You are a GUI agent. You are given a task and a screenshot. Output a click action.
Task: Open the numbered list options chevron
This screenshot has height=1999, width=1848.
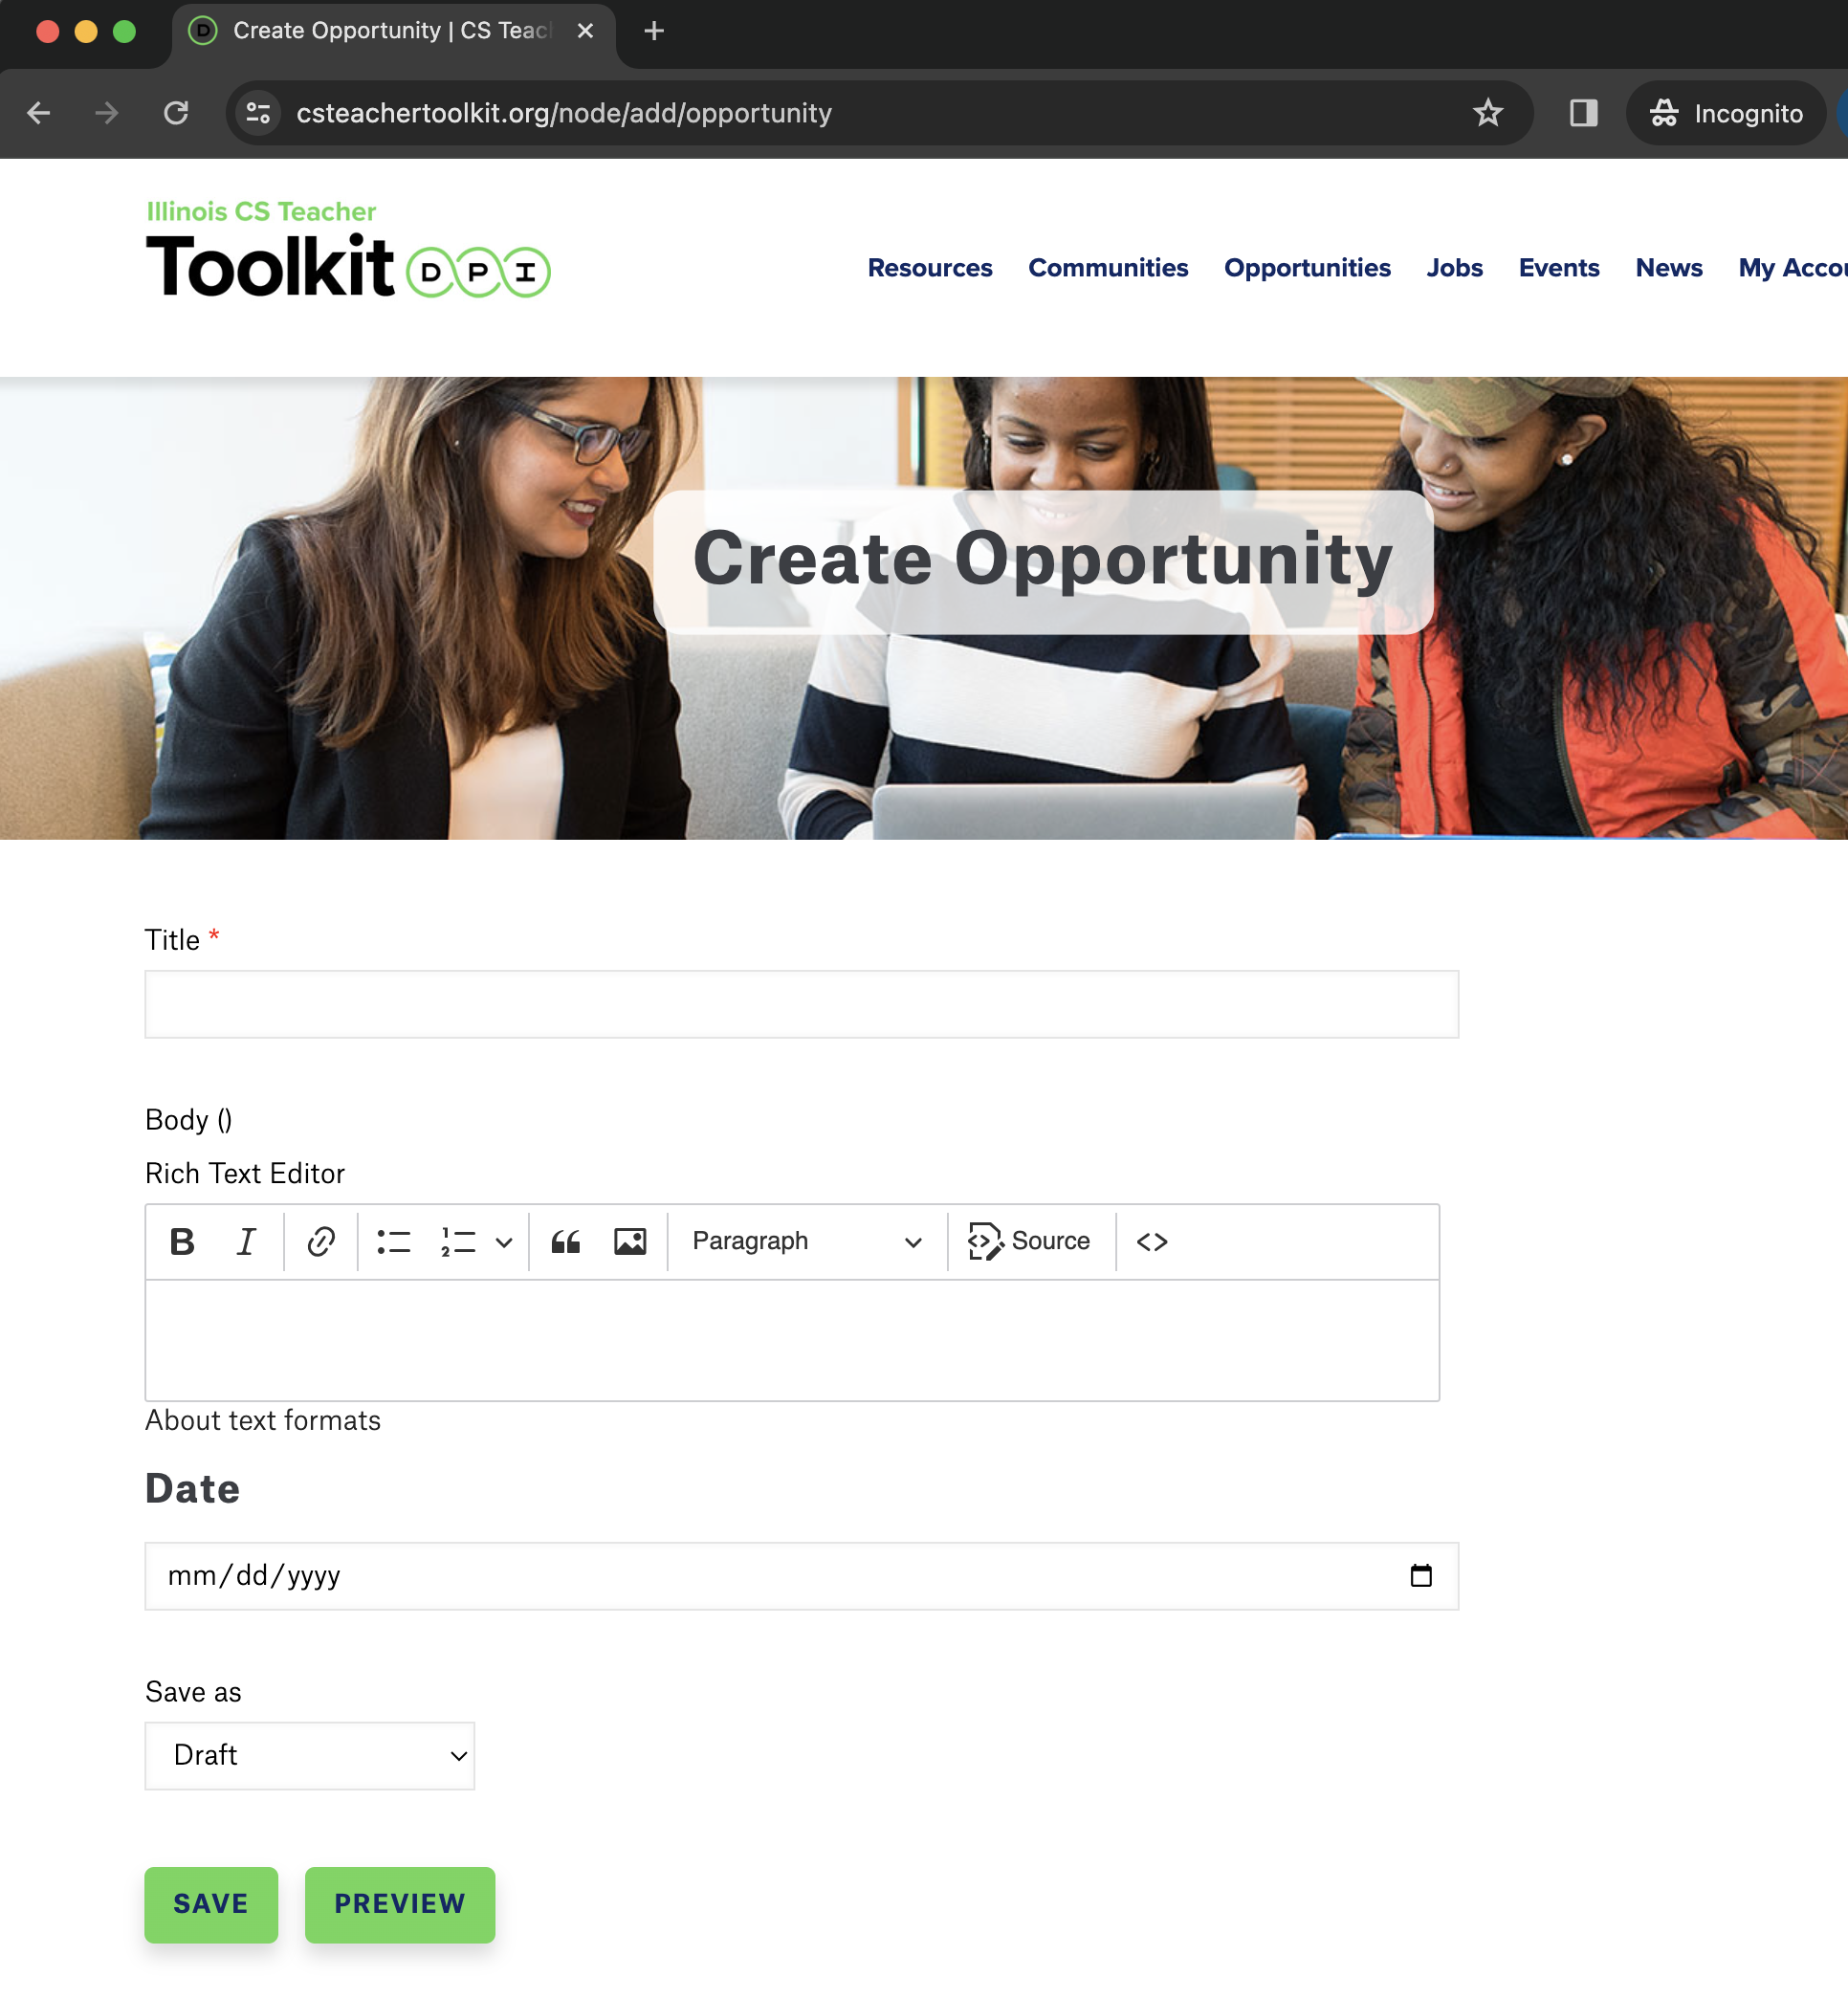click(x=503, y=1241)
